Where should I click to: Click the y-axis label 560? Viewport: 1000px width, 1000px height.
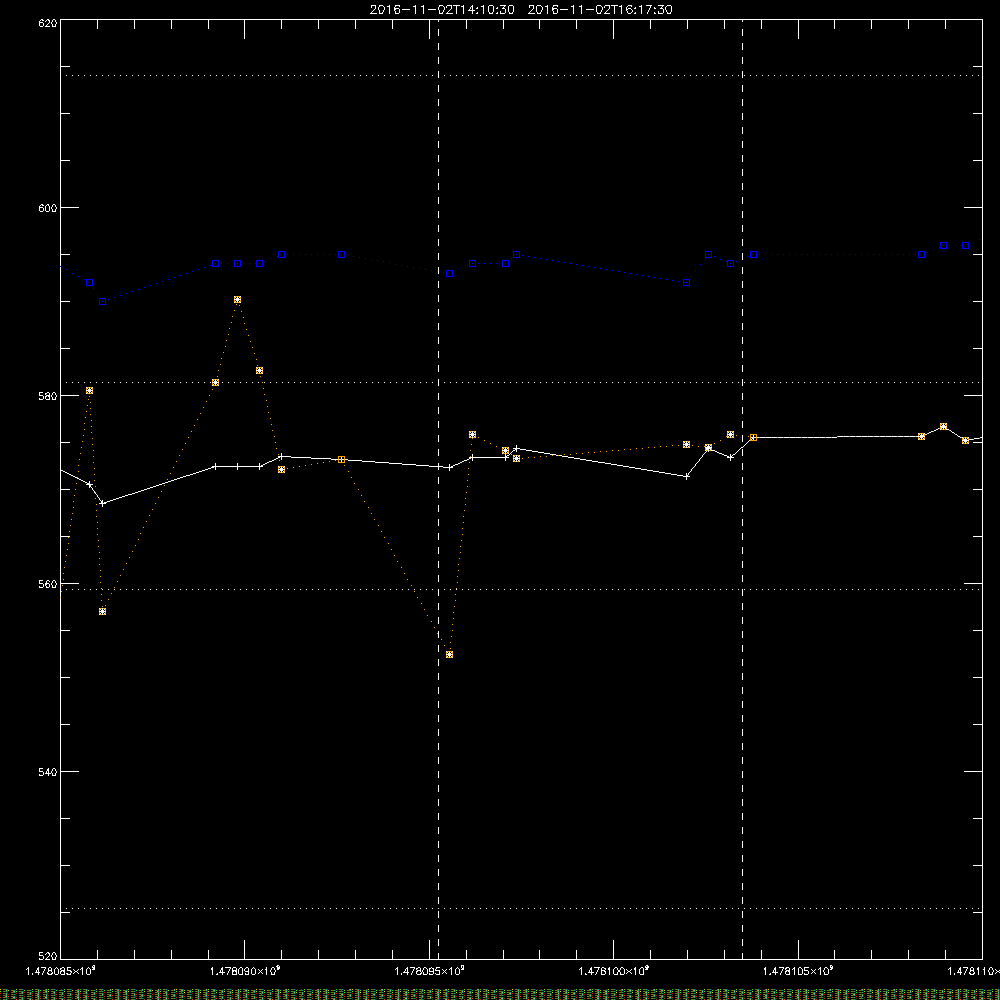[x=49, y=584]
